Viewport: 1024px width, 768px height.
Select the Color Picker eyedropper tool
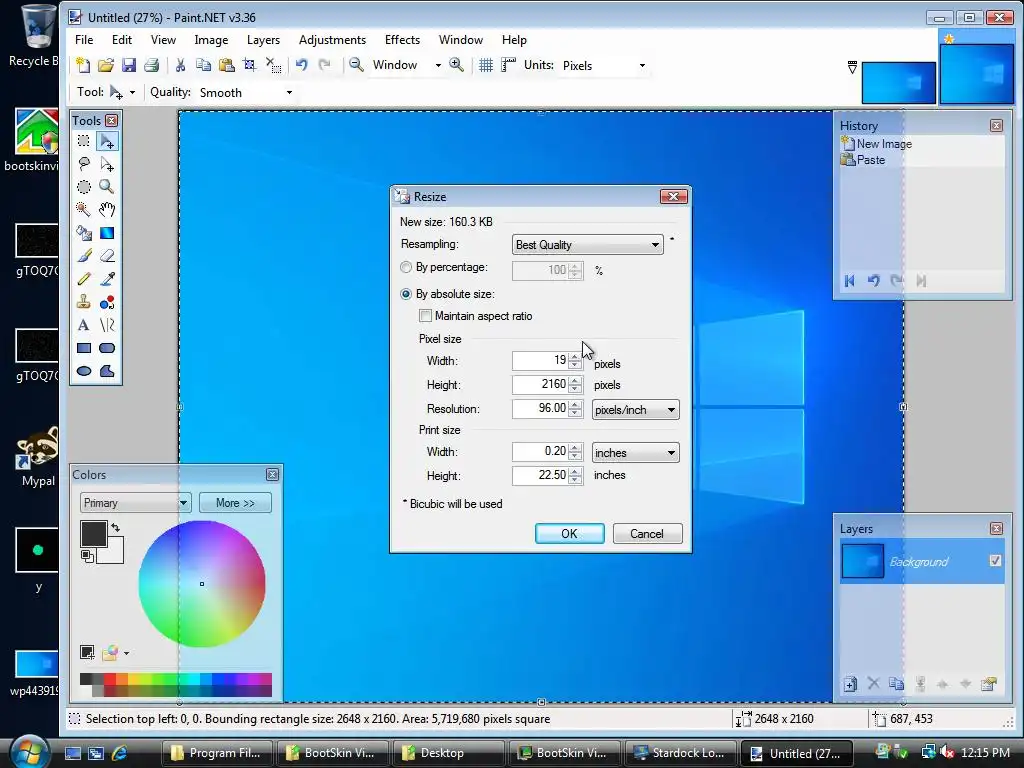pyautogui.click(x=107, y=279)
